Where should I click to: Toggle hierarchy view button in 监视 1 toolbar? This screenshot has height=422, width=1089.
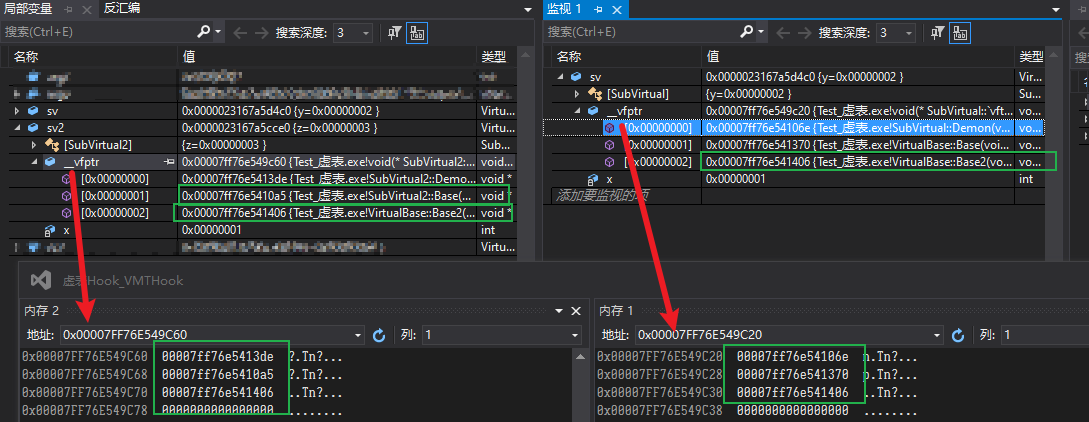961,32
